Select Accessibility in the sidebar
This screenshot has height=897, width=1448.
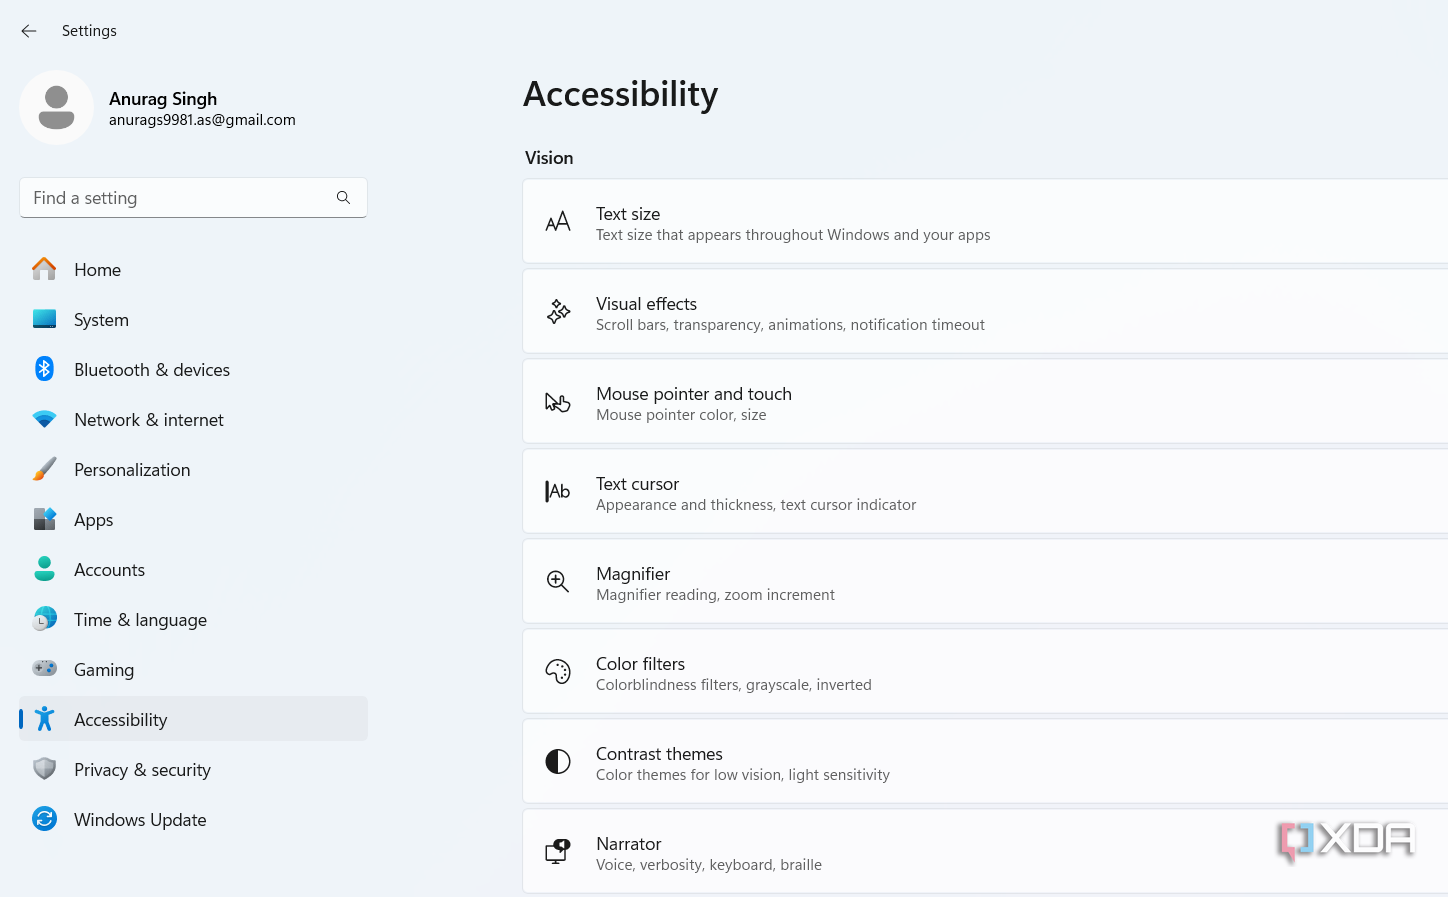[193, 720]
